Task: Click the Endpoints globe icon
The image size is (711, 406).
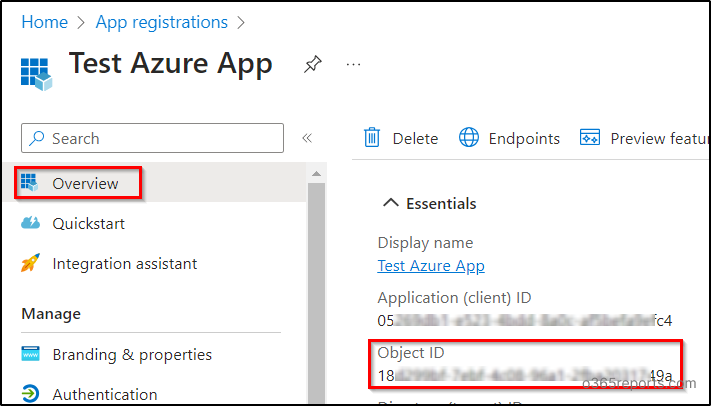Action: pos(468,137)
